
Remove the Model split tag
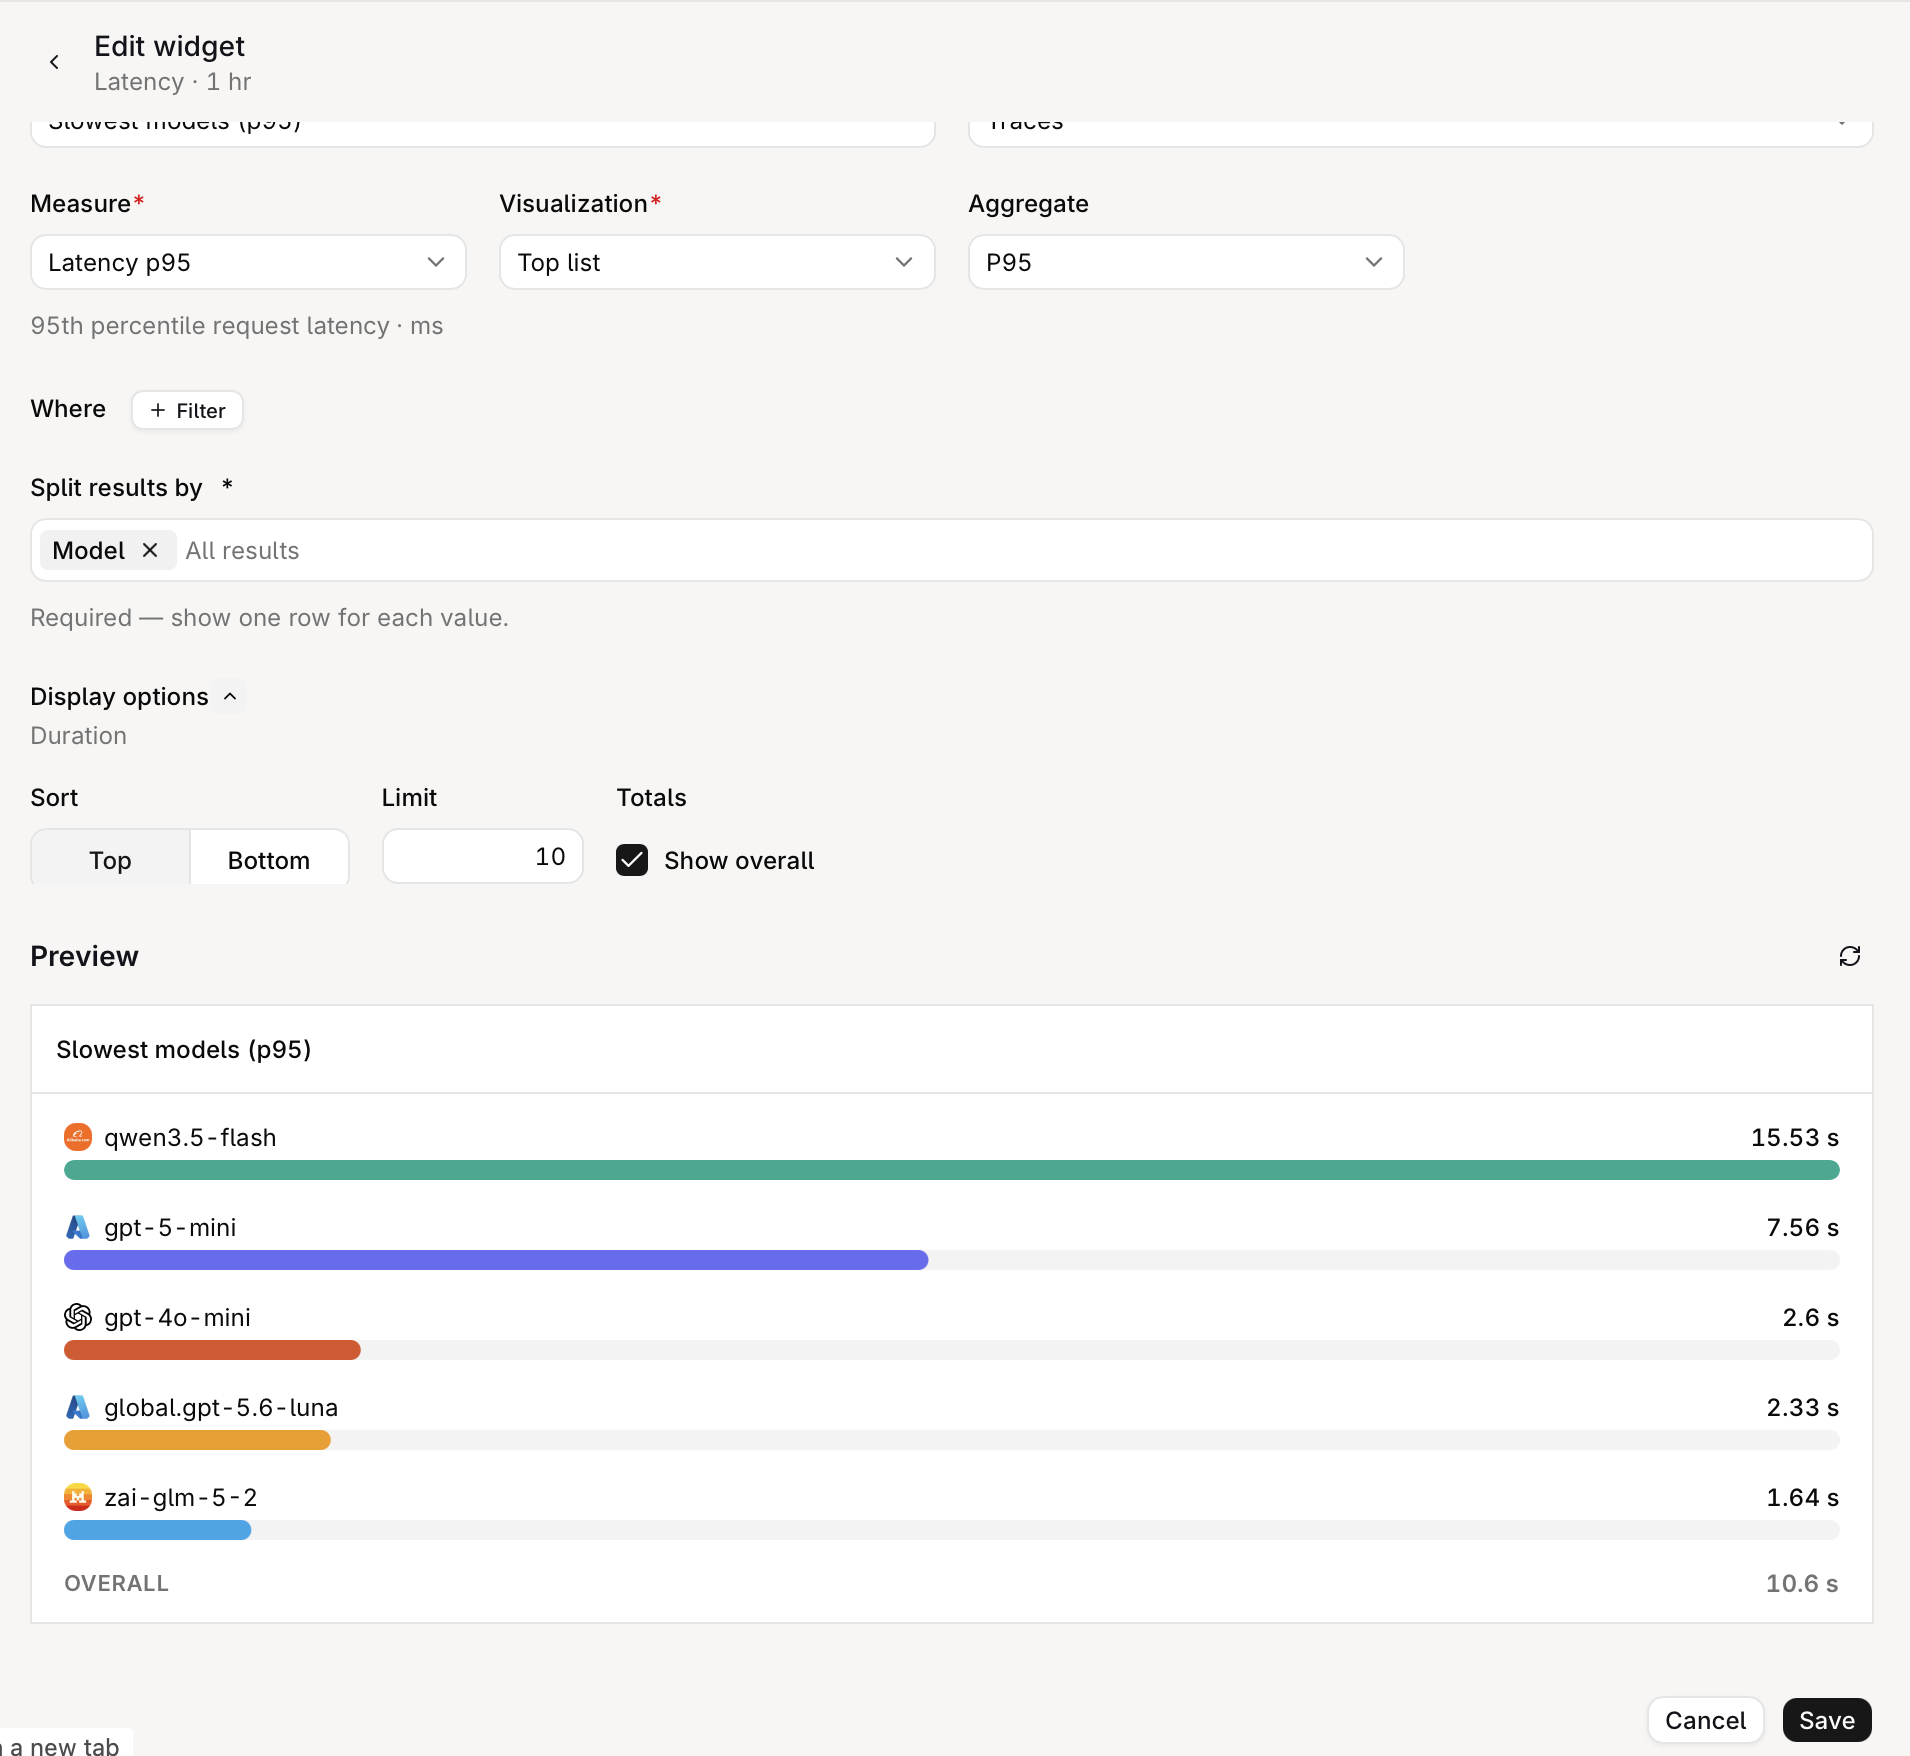(x=150, y=550)
